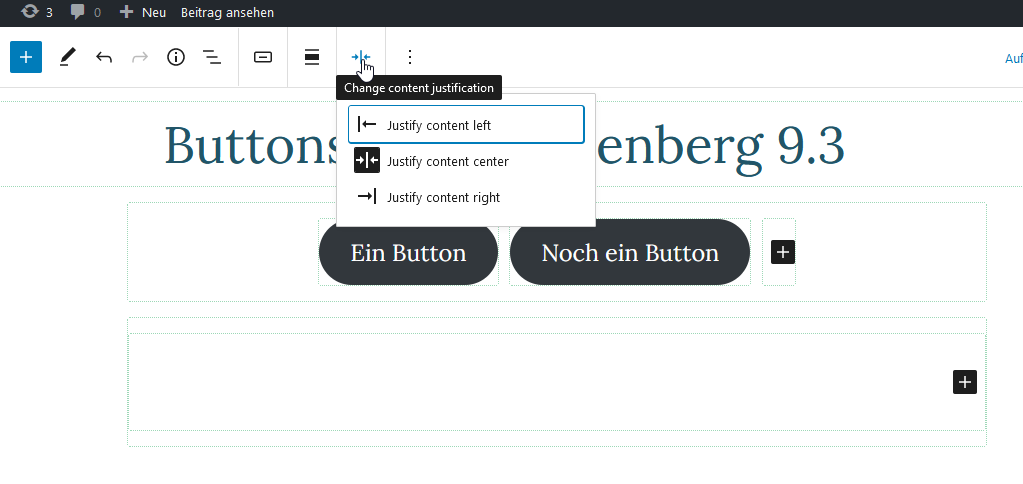Open the comments bubble in admin bar
The width and height of the screenshot is (1023, 484).
click(85, 12)
